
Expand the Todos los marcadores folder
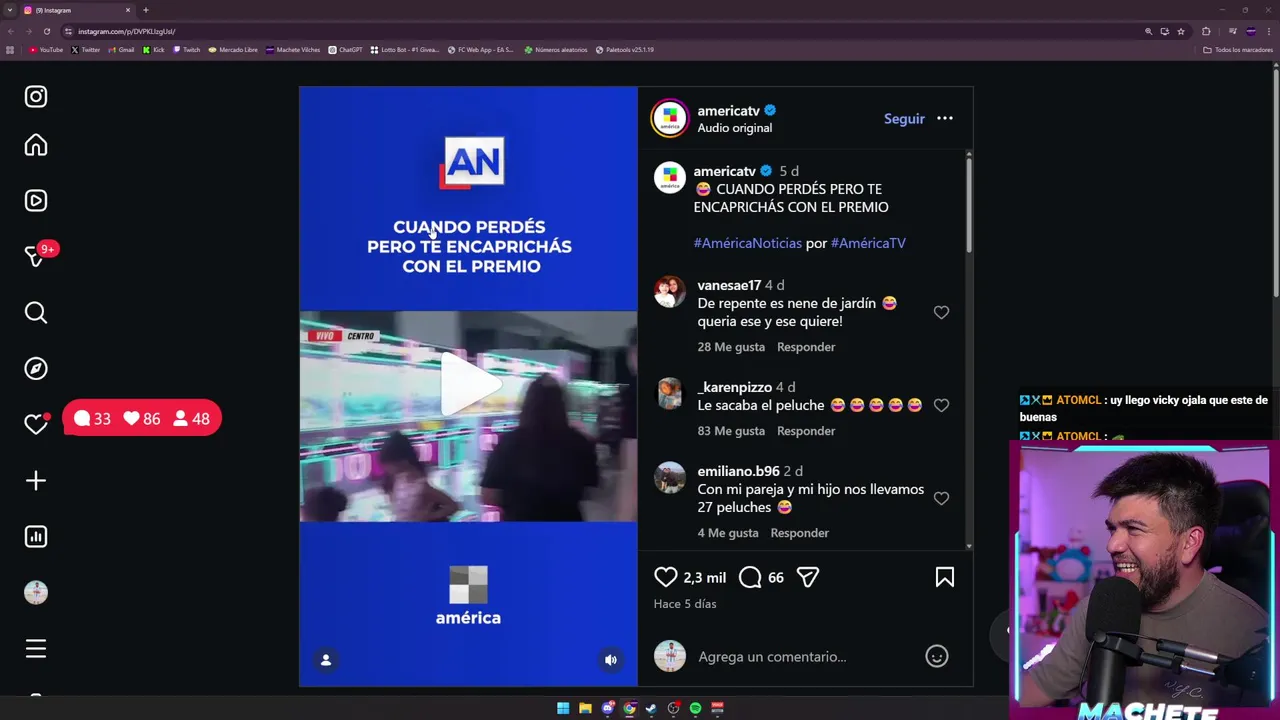[x=1238, y=50]
